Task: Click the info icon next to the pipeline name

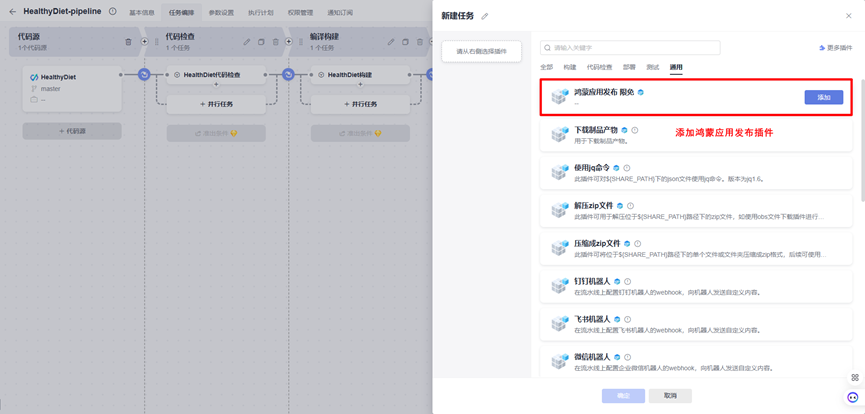Action: [113, 11]
